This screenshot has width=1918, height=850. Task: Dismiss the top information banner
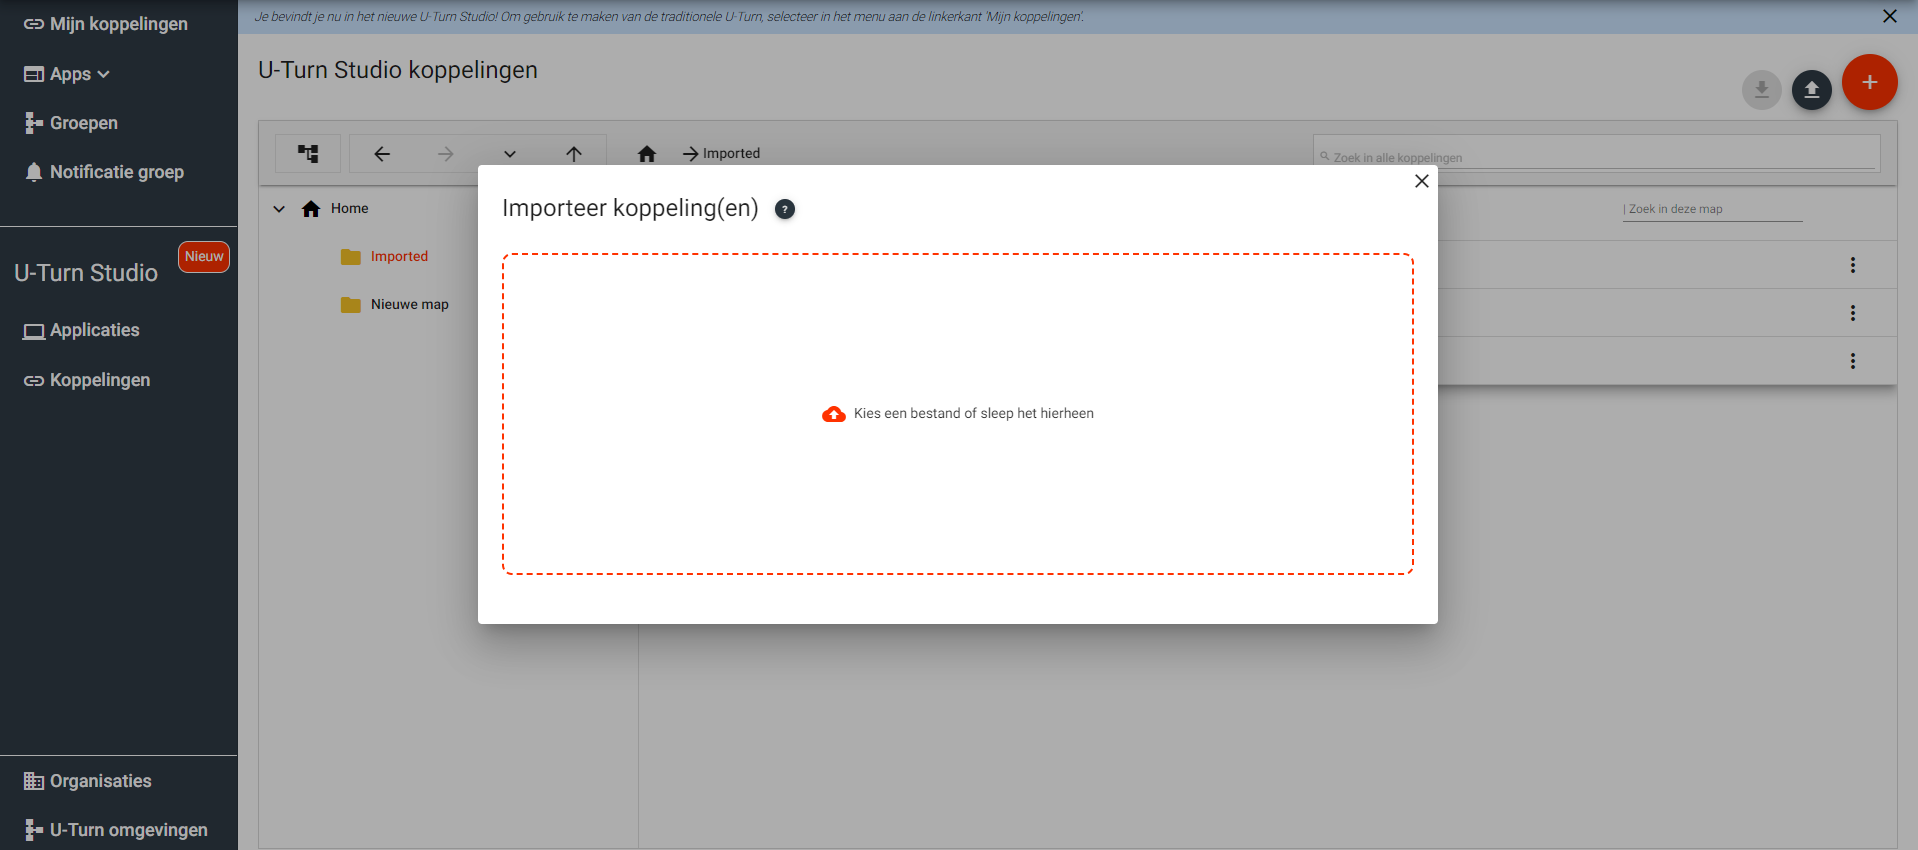(x=1889, y=16)
